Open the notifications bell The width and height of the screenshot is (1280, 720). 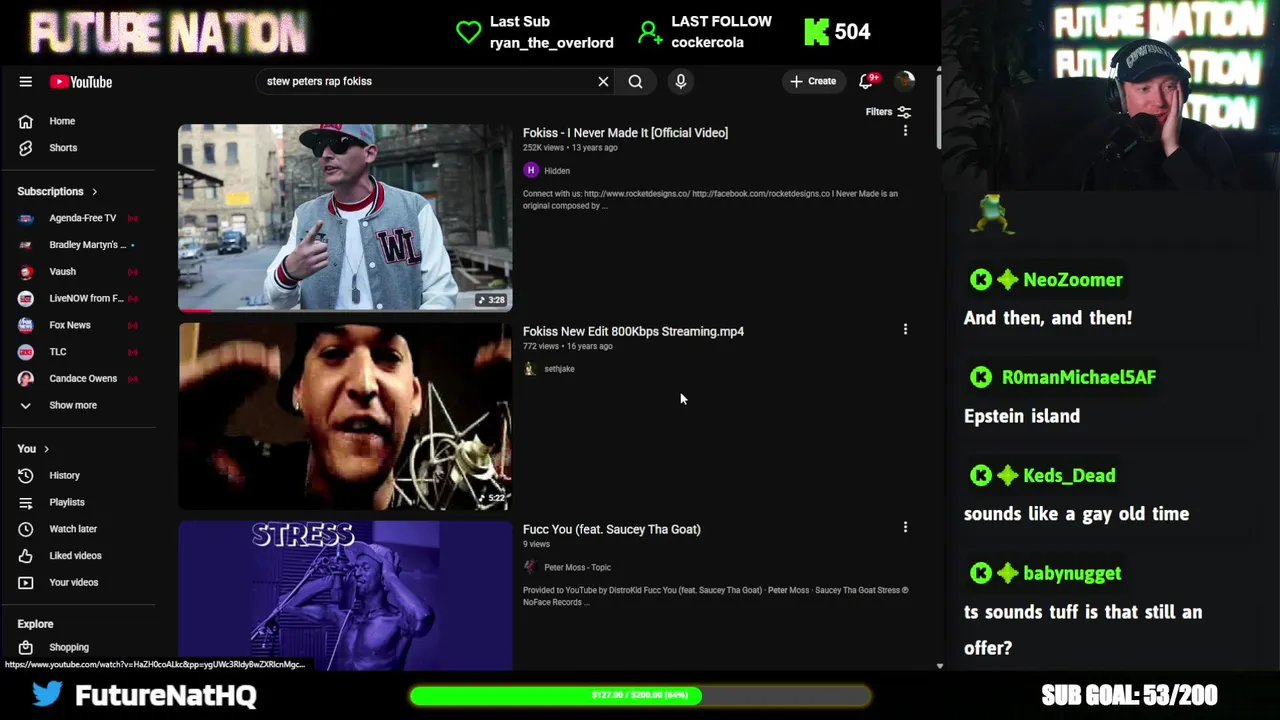click(867, 81)
